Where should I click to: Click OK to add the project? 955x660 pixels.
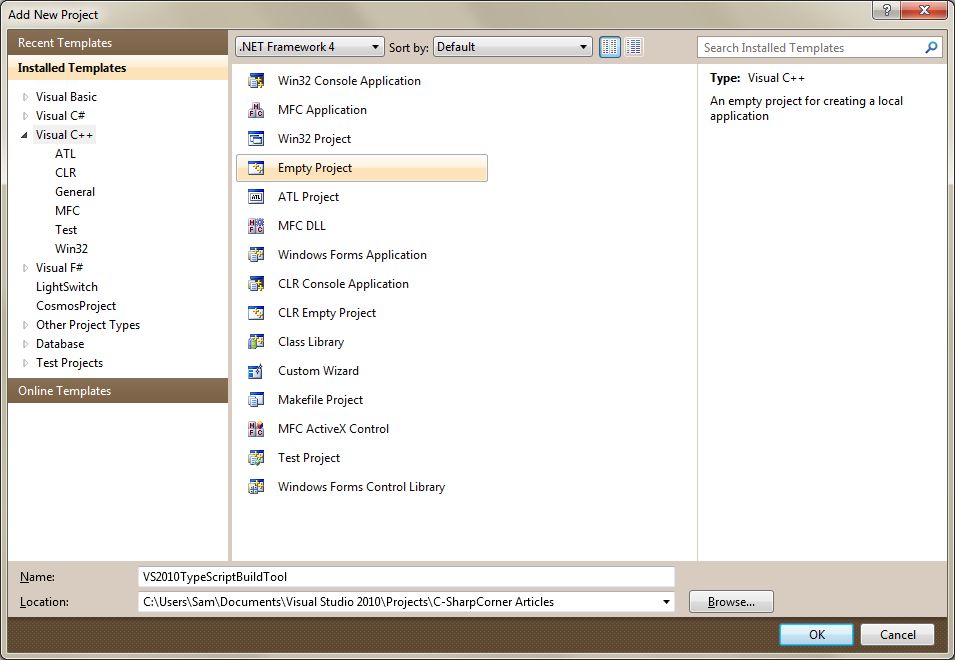816,634
